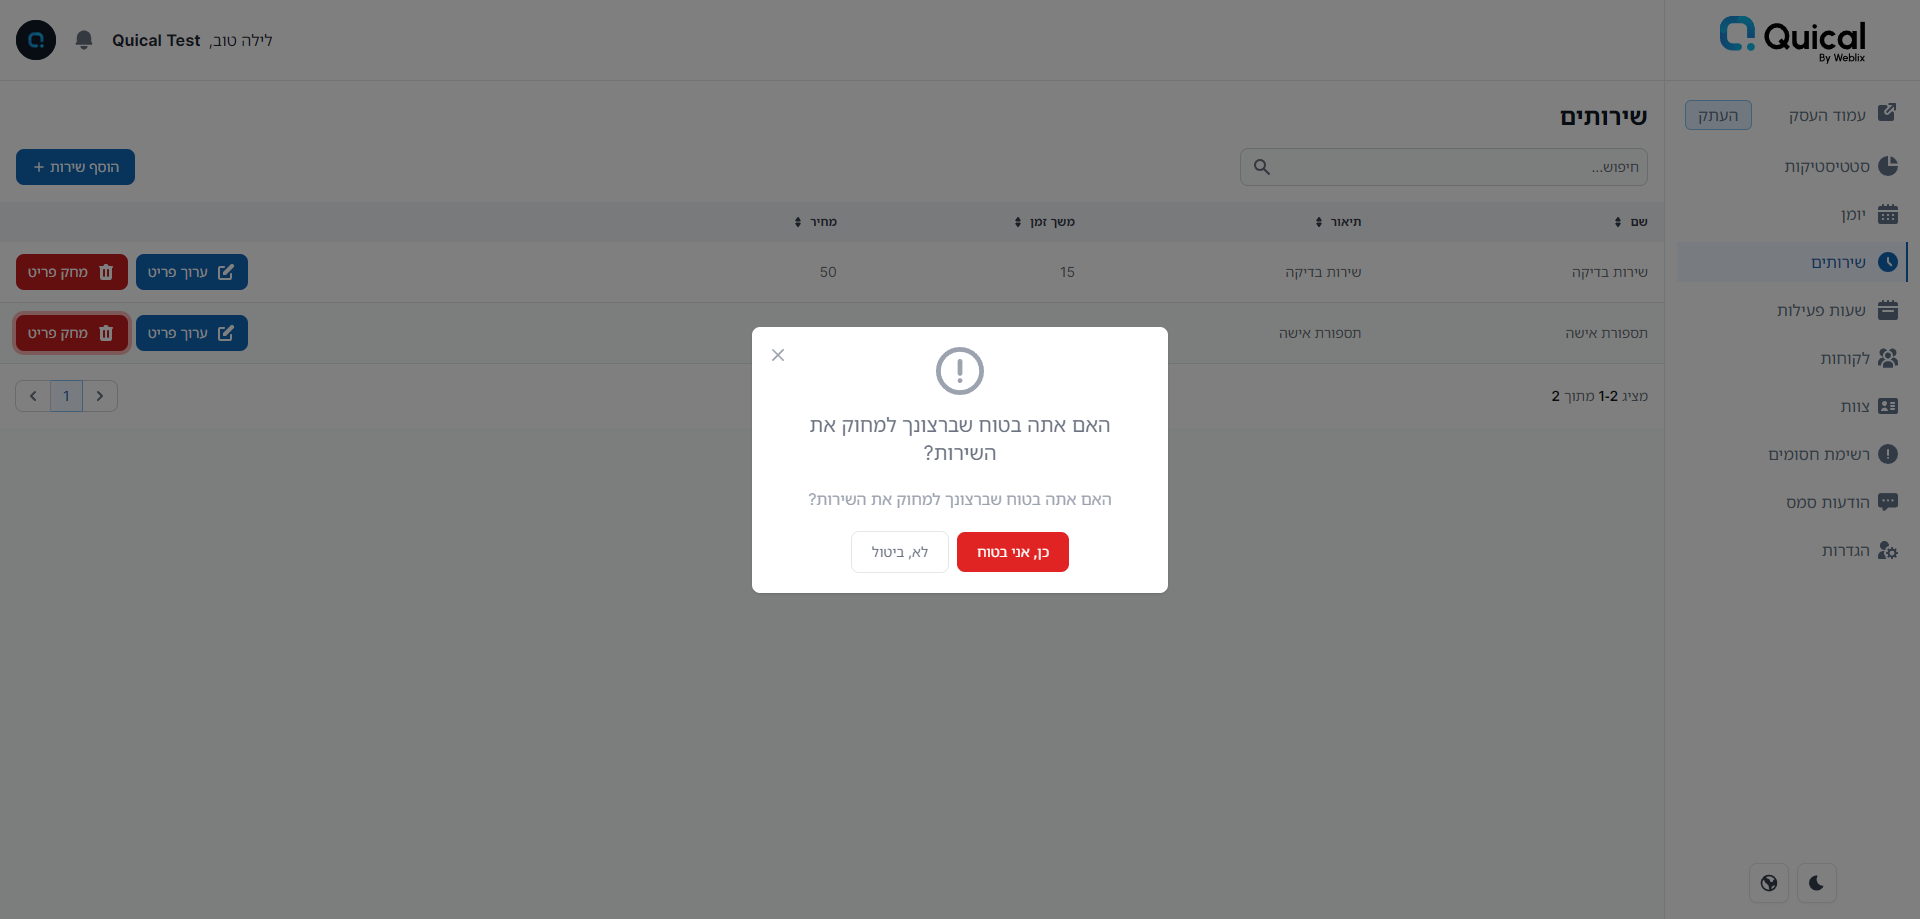Image resolution: width=1920 pixels, height=919 pixels.
Task: Open סטטיסטיקות statistics in sidebar
Action: pyautogui.click(x=1840, y=166)
